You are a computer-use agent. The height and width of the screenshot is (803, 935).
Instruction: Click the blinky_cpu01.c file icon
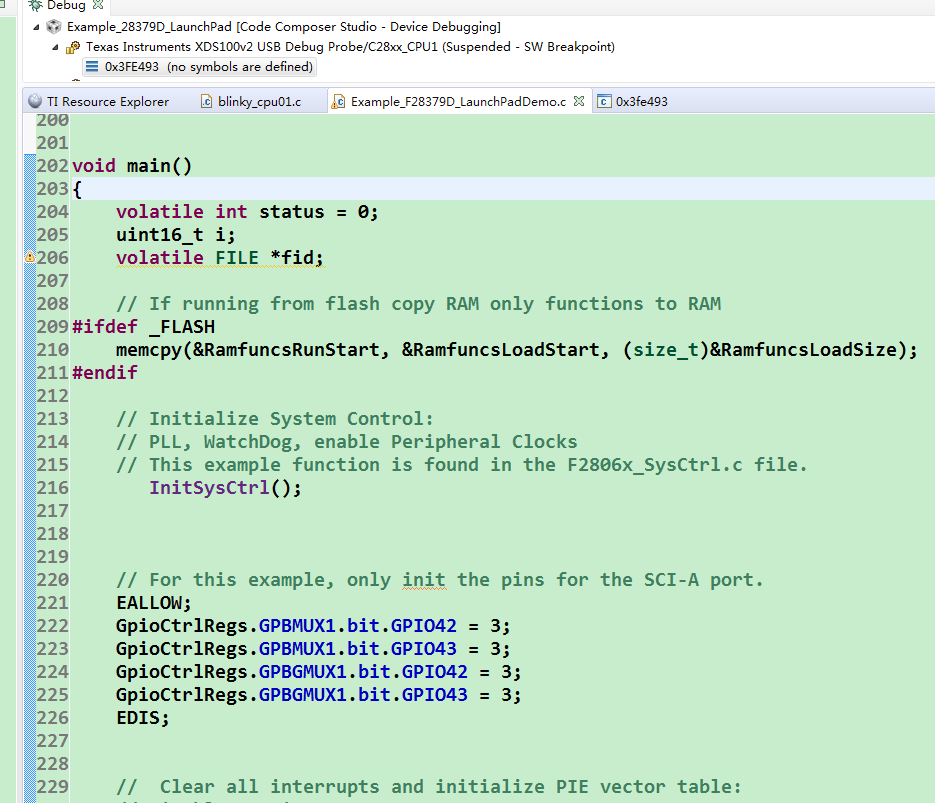[206, 101]
